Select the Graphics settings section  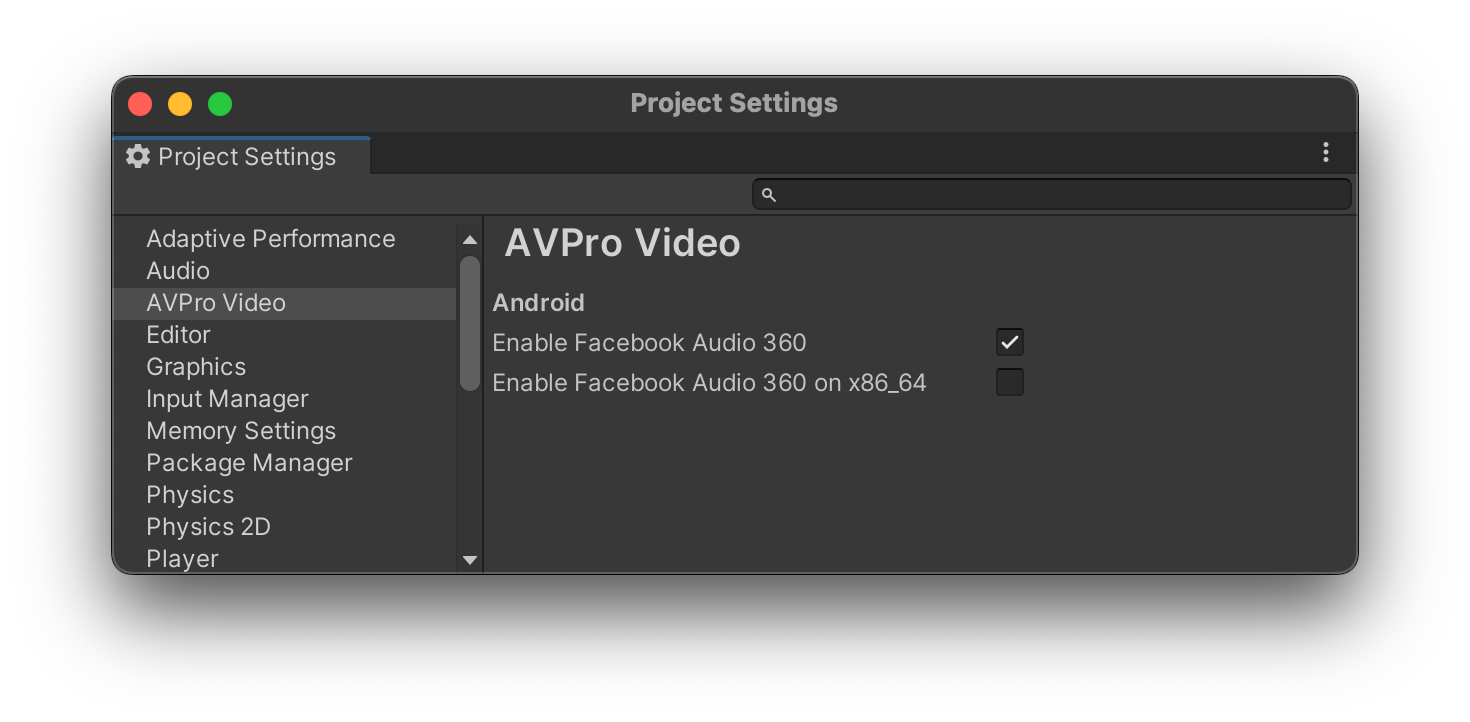tap(196, 366)
